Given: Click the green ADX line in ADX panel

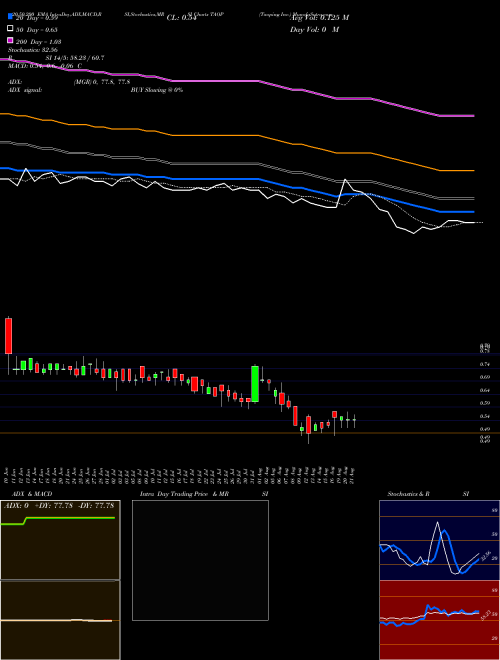Looking at the screenshot, I should pos(67,518).
